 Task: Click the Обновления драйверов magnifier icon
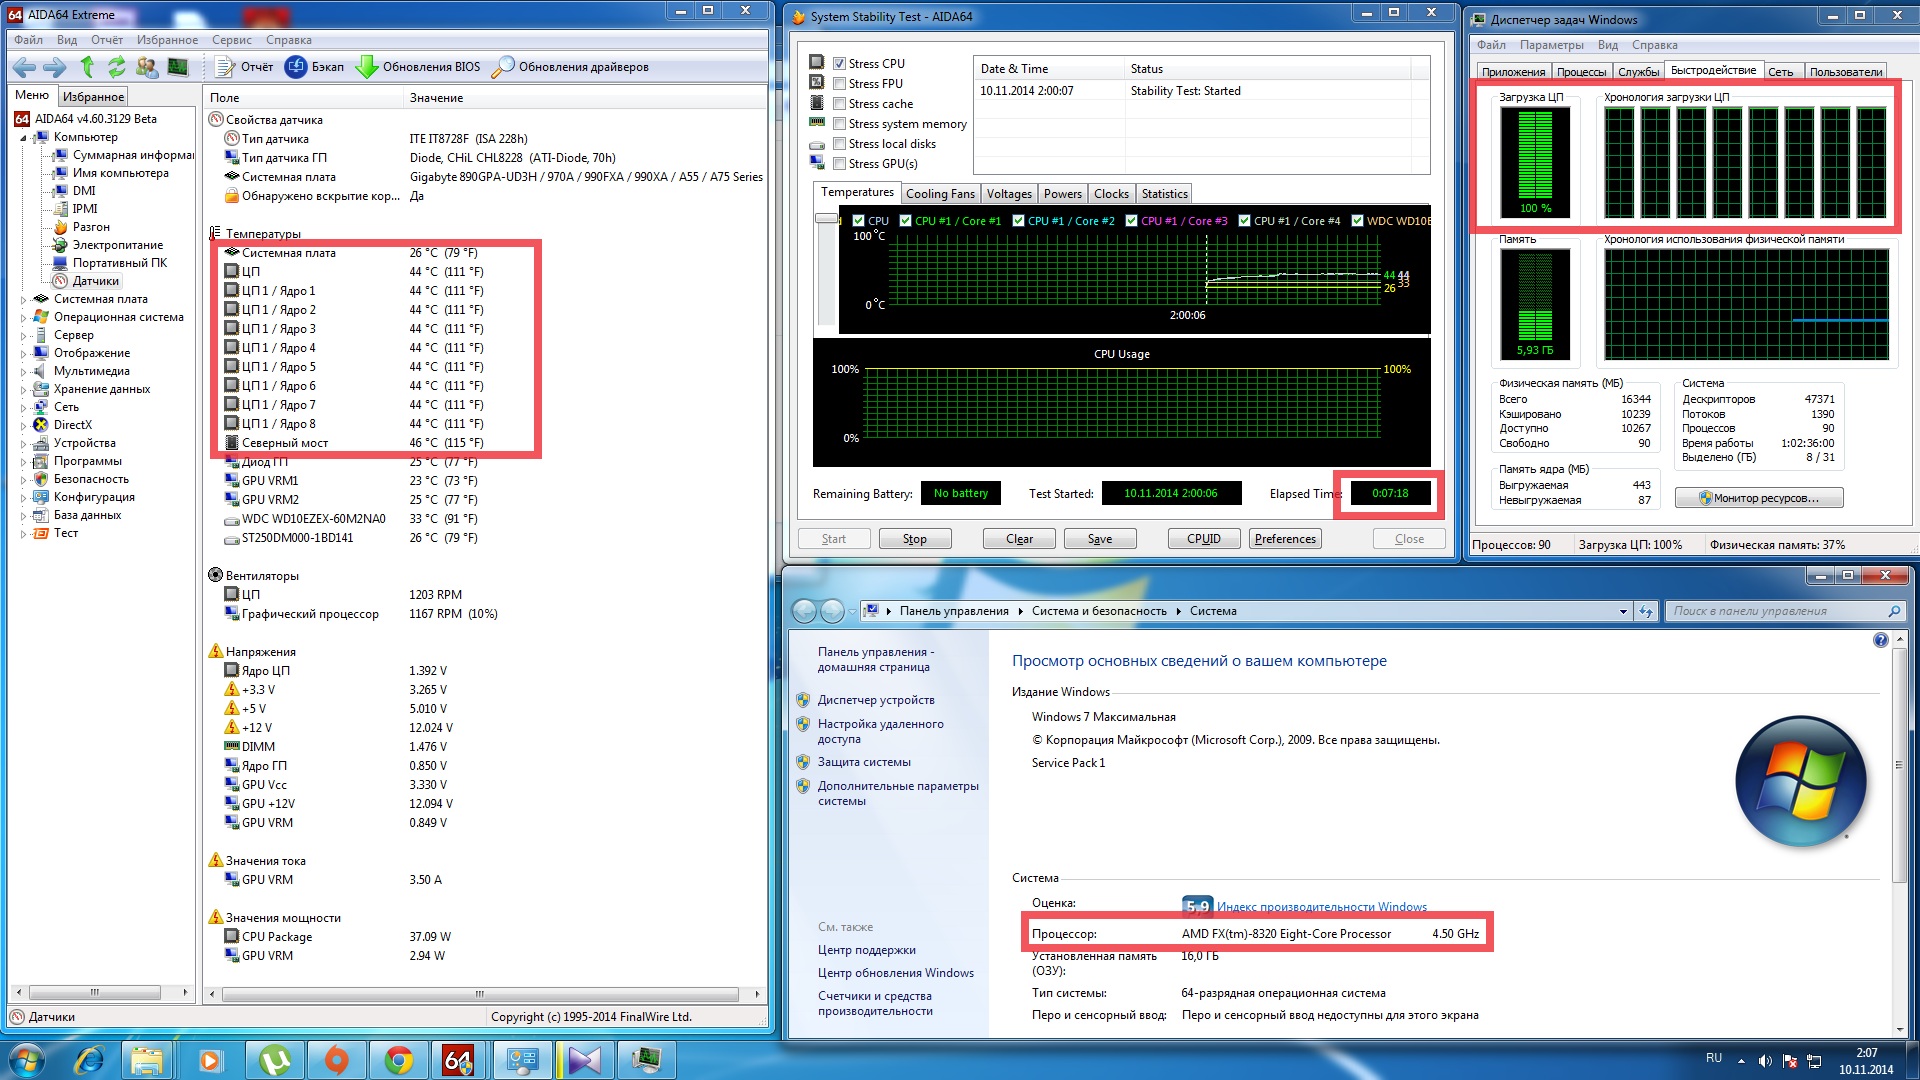tap(503, 67)
